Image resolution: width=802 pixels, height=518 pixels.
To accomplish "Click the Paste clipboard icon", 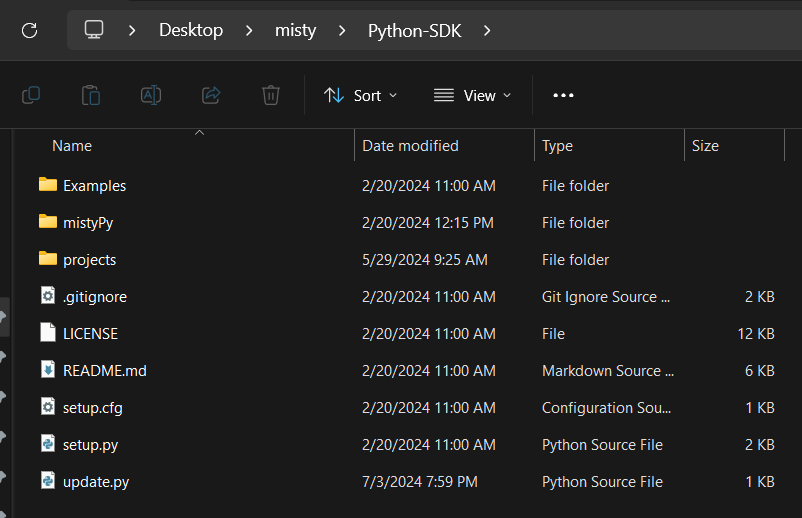I will [x=91, y=95].
